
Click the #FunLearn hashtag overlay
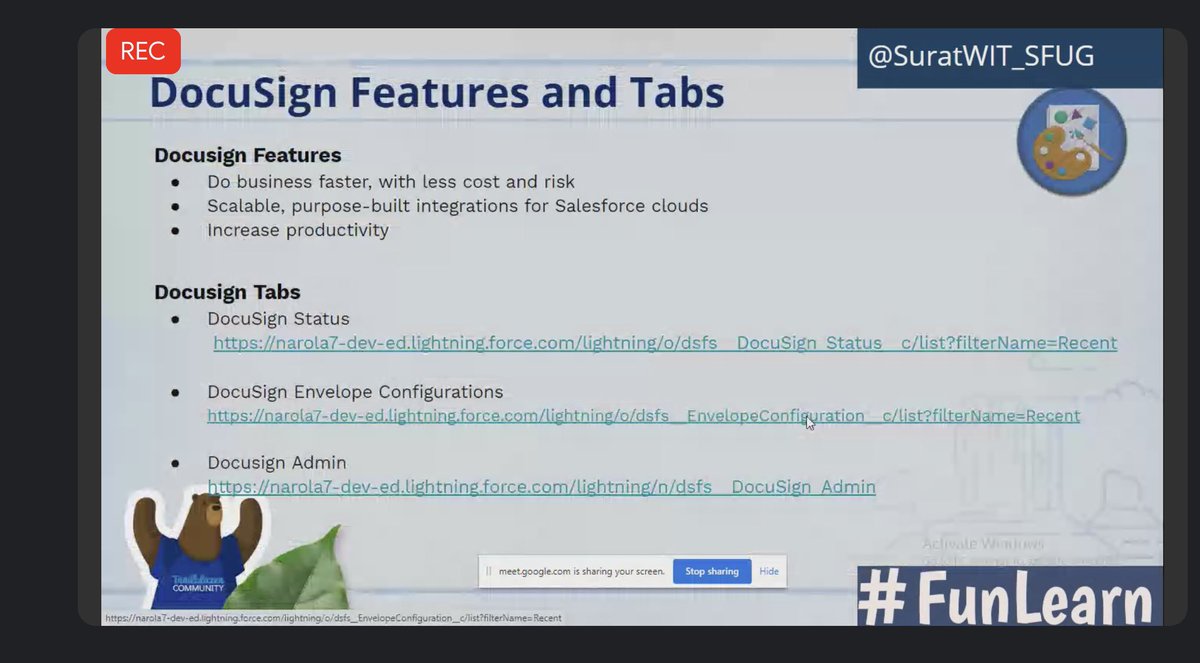pos(1010,594)
